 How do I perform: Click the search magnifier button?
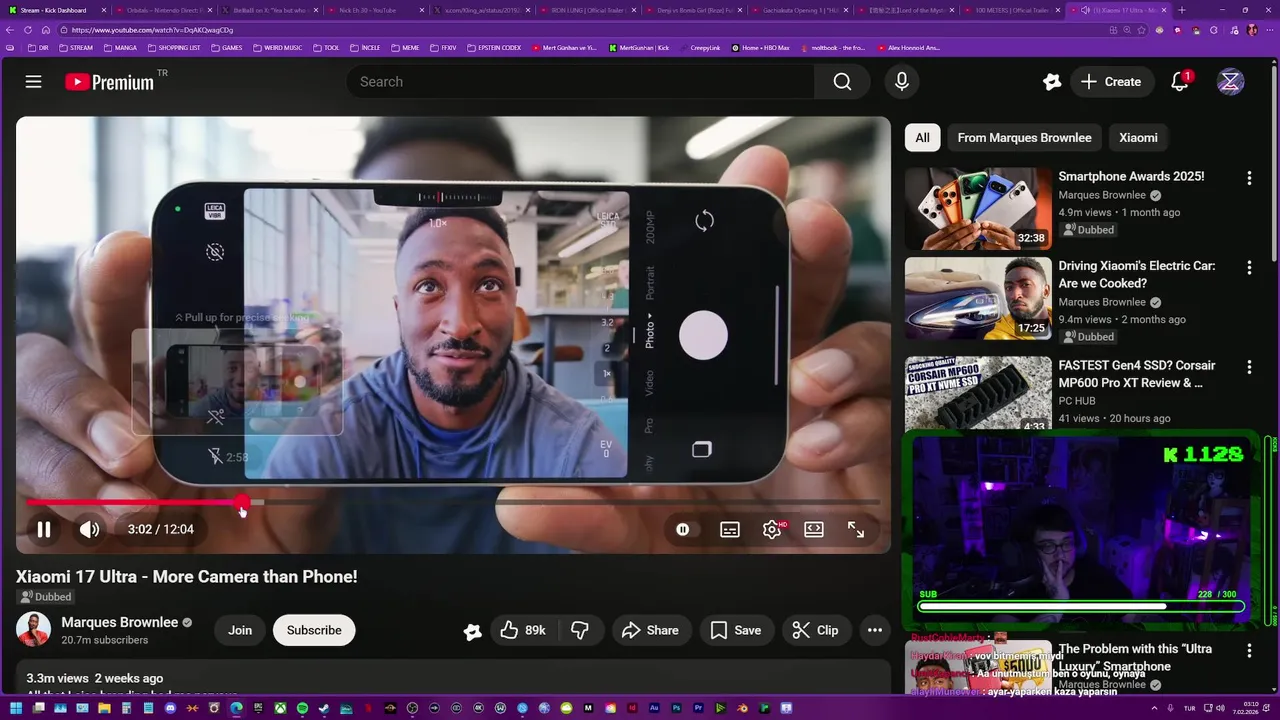coord(842,82)
